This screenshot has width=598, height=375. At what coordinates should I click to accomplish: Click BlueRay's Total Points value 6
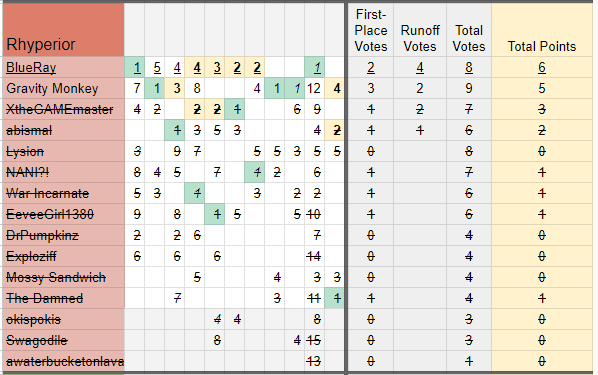542,68
